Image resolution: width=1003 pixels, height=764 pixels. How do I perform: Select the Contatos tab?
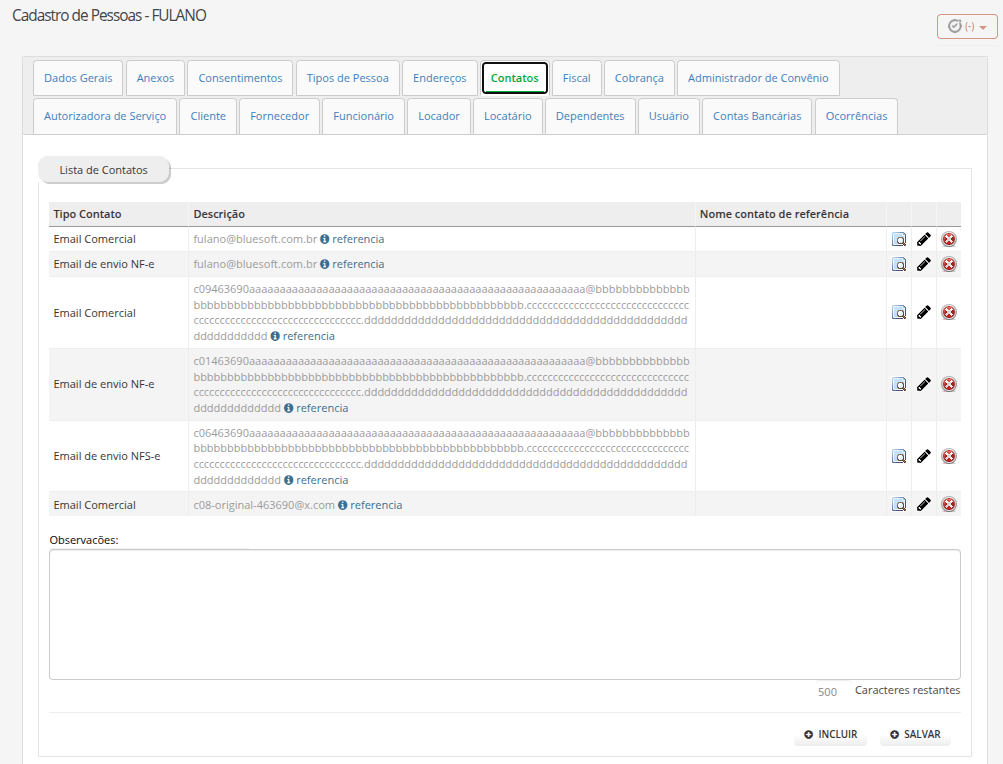click(x=514, y=78)
